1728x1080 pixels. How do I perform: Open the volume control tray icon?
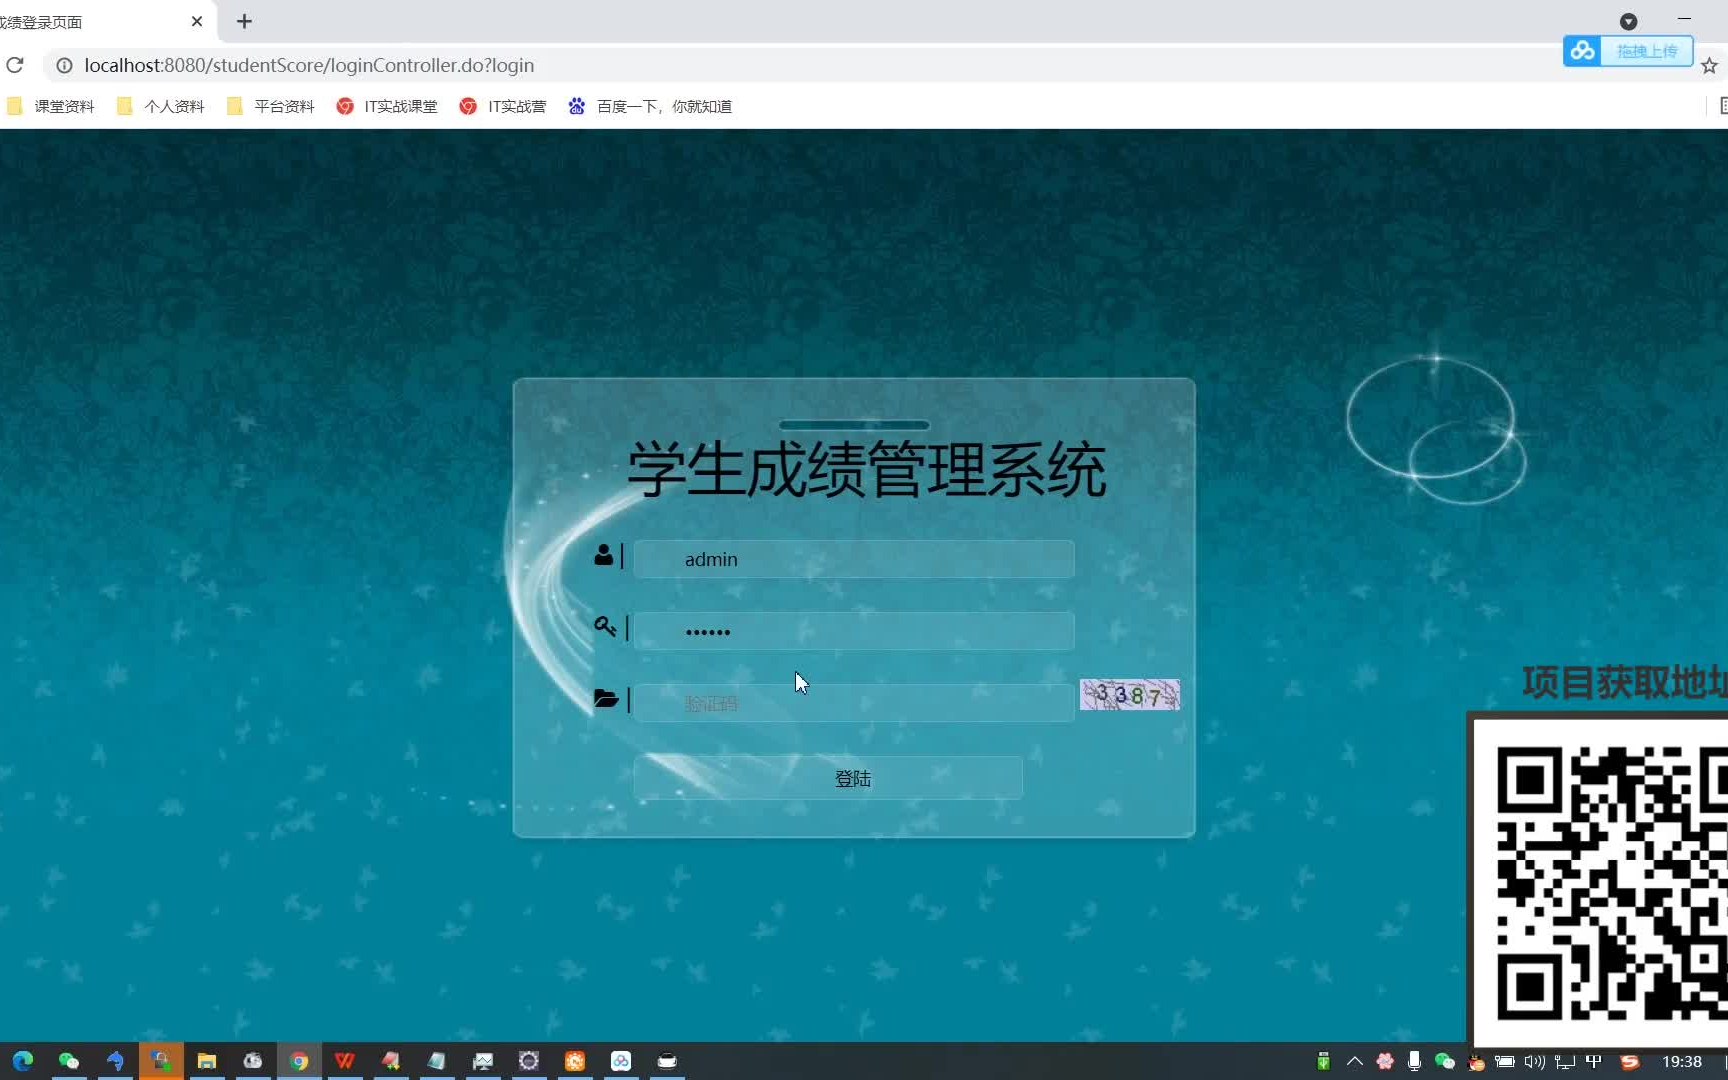pos(1535,1062)
